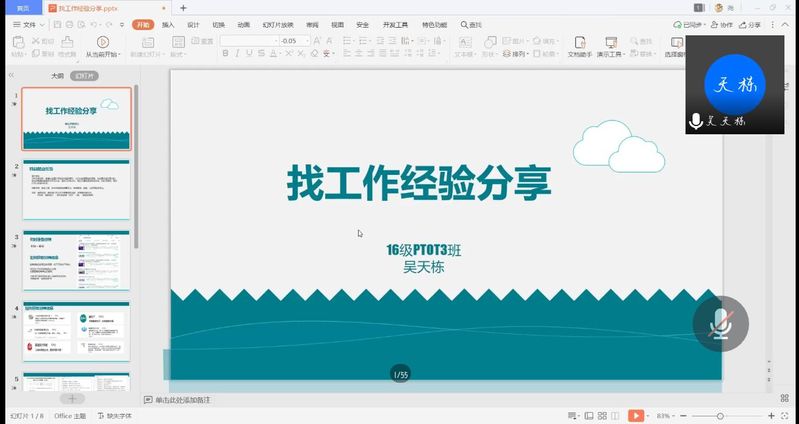This screenshot has width=799, height=424.
Task: Switch to the 插入 ribbon tab
Action: point(168,24)
